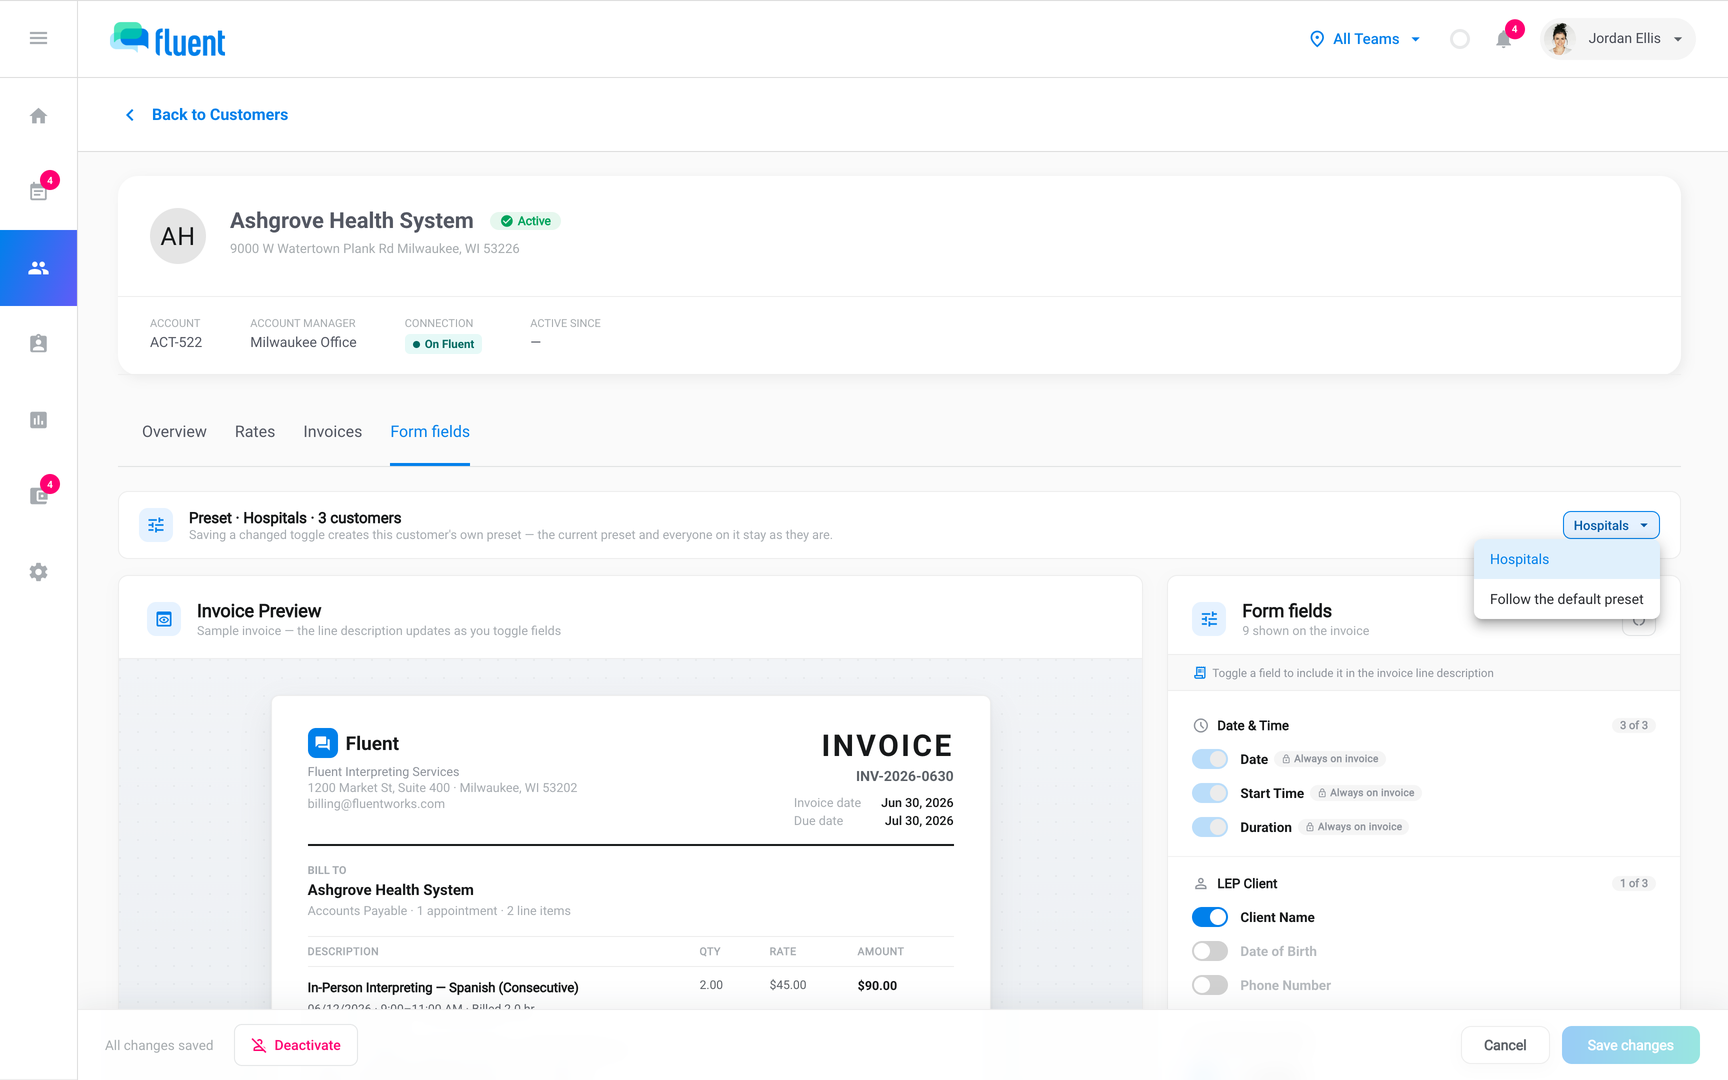The height and width of the screenshot is (1080, 1728).
Task: Click Save changes button
Action: pos(1630,1045)
